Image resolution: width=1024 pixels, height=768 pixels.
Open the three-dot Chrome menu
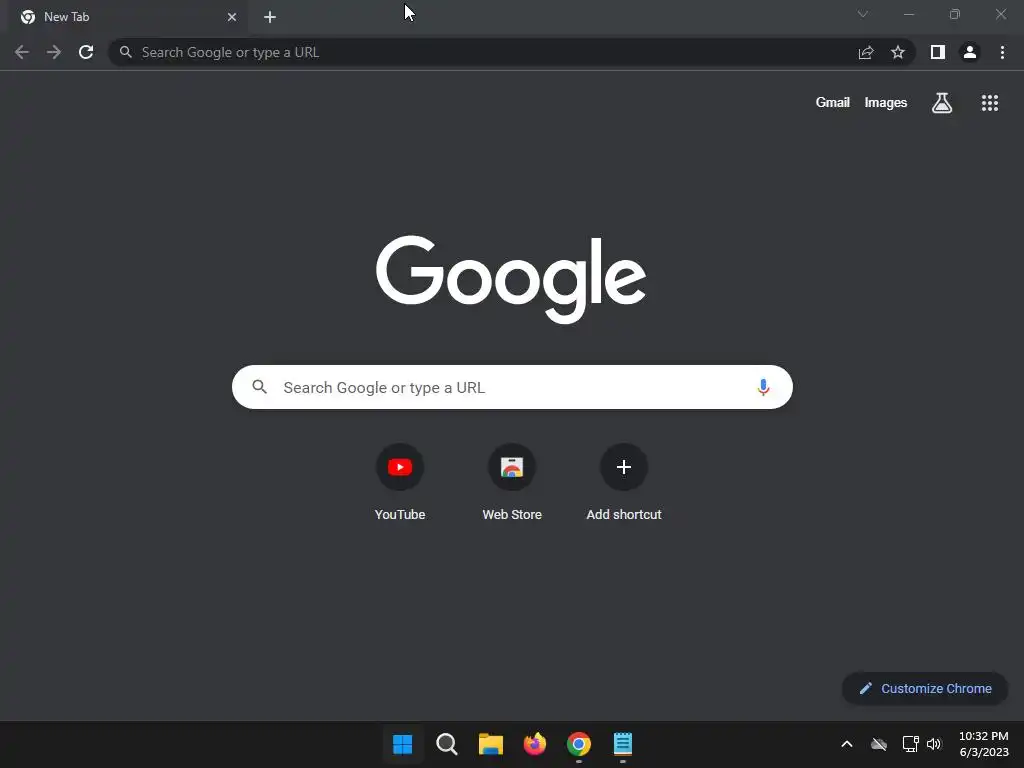1002,52
